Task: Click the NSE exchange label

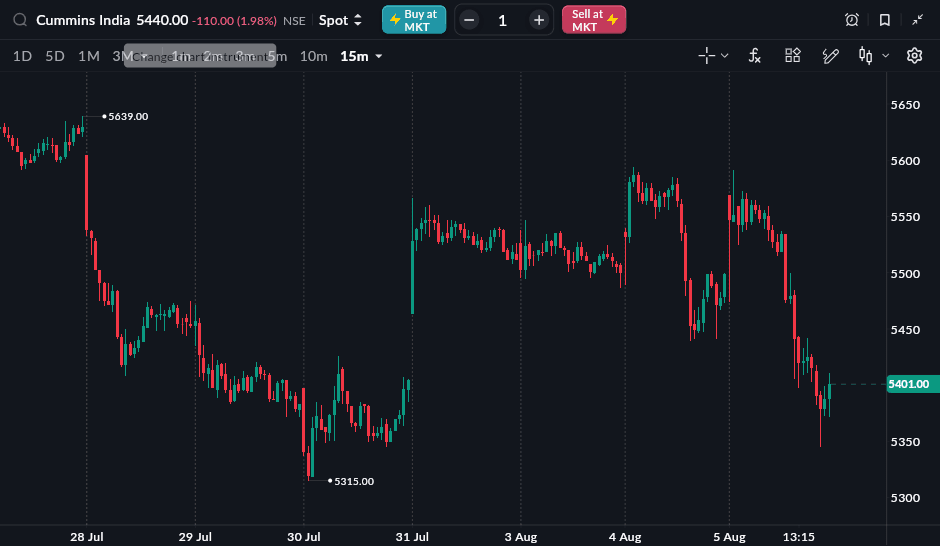Action: point(294,21)
